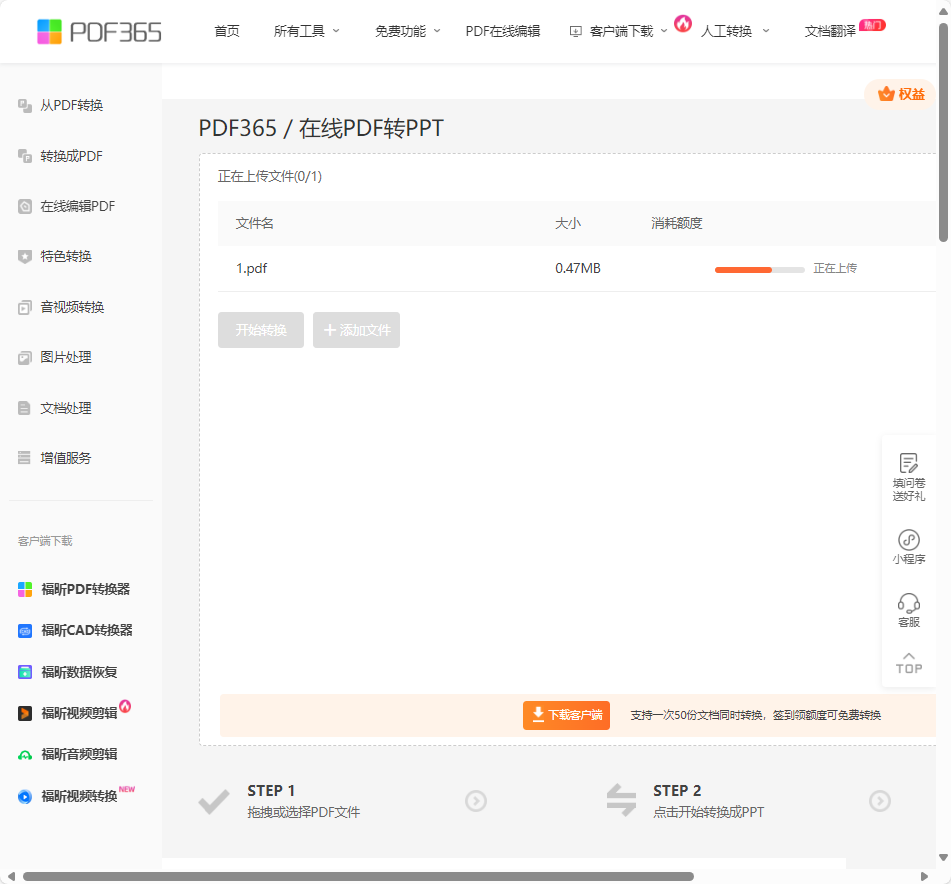Viewport: 951px width, 884px height.
Task: Open the 客服 customer service headset icon
Action: [909, 603]
